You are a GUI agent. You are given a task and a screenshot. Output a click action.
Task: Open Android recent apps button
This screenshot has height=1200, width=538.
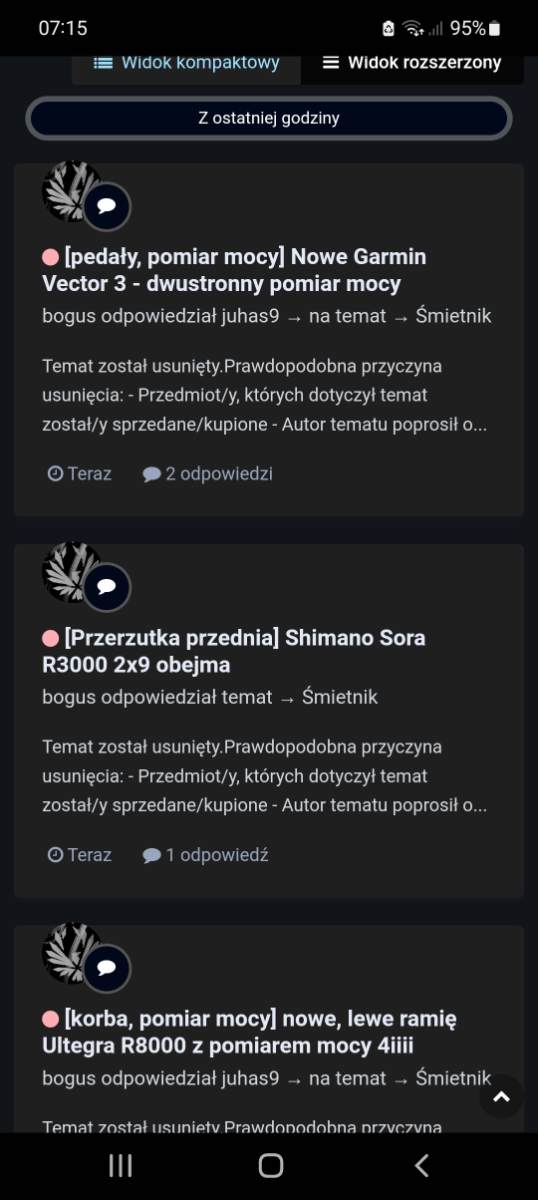coord(120,1165)
